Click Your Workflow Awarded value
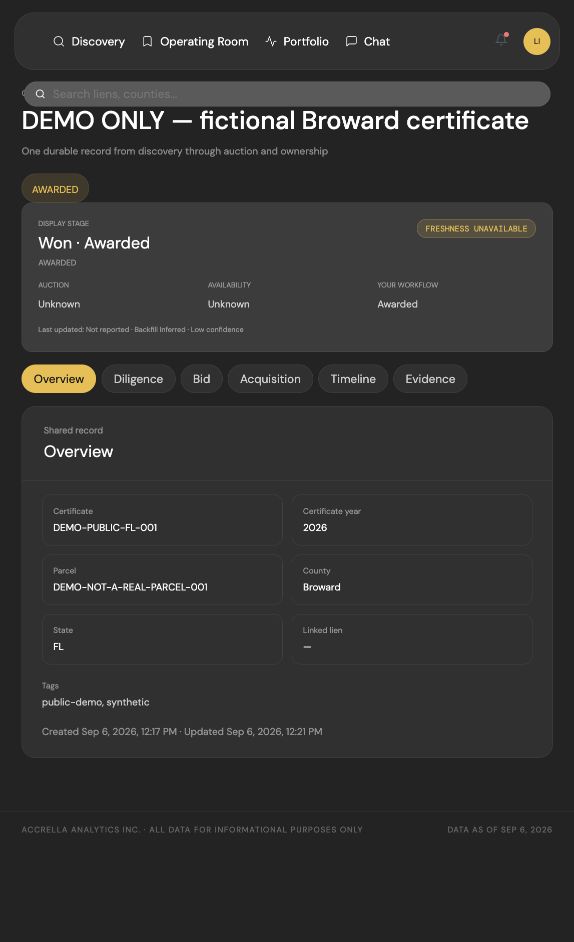Viewport: 574px width, 942px height. [397, 304]
